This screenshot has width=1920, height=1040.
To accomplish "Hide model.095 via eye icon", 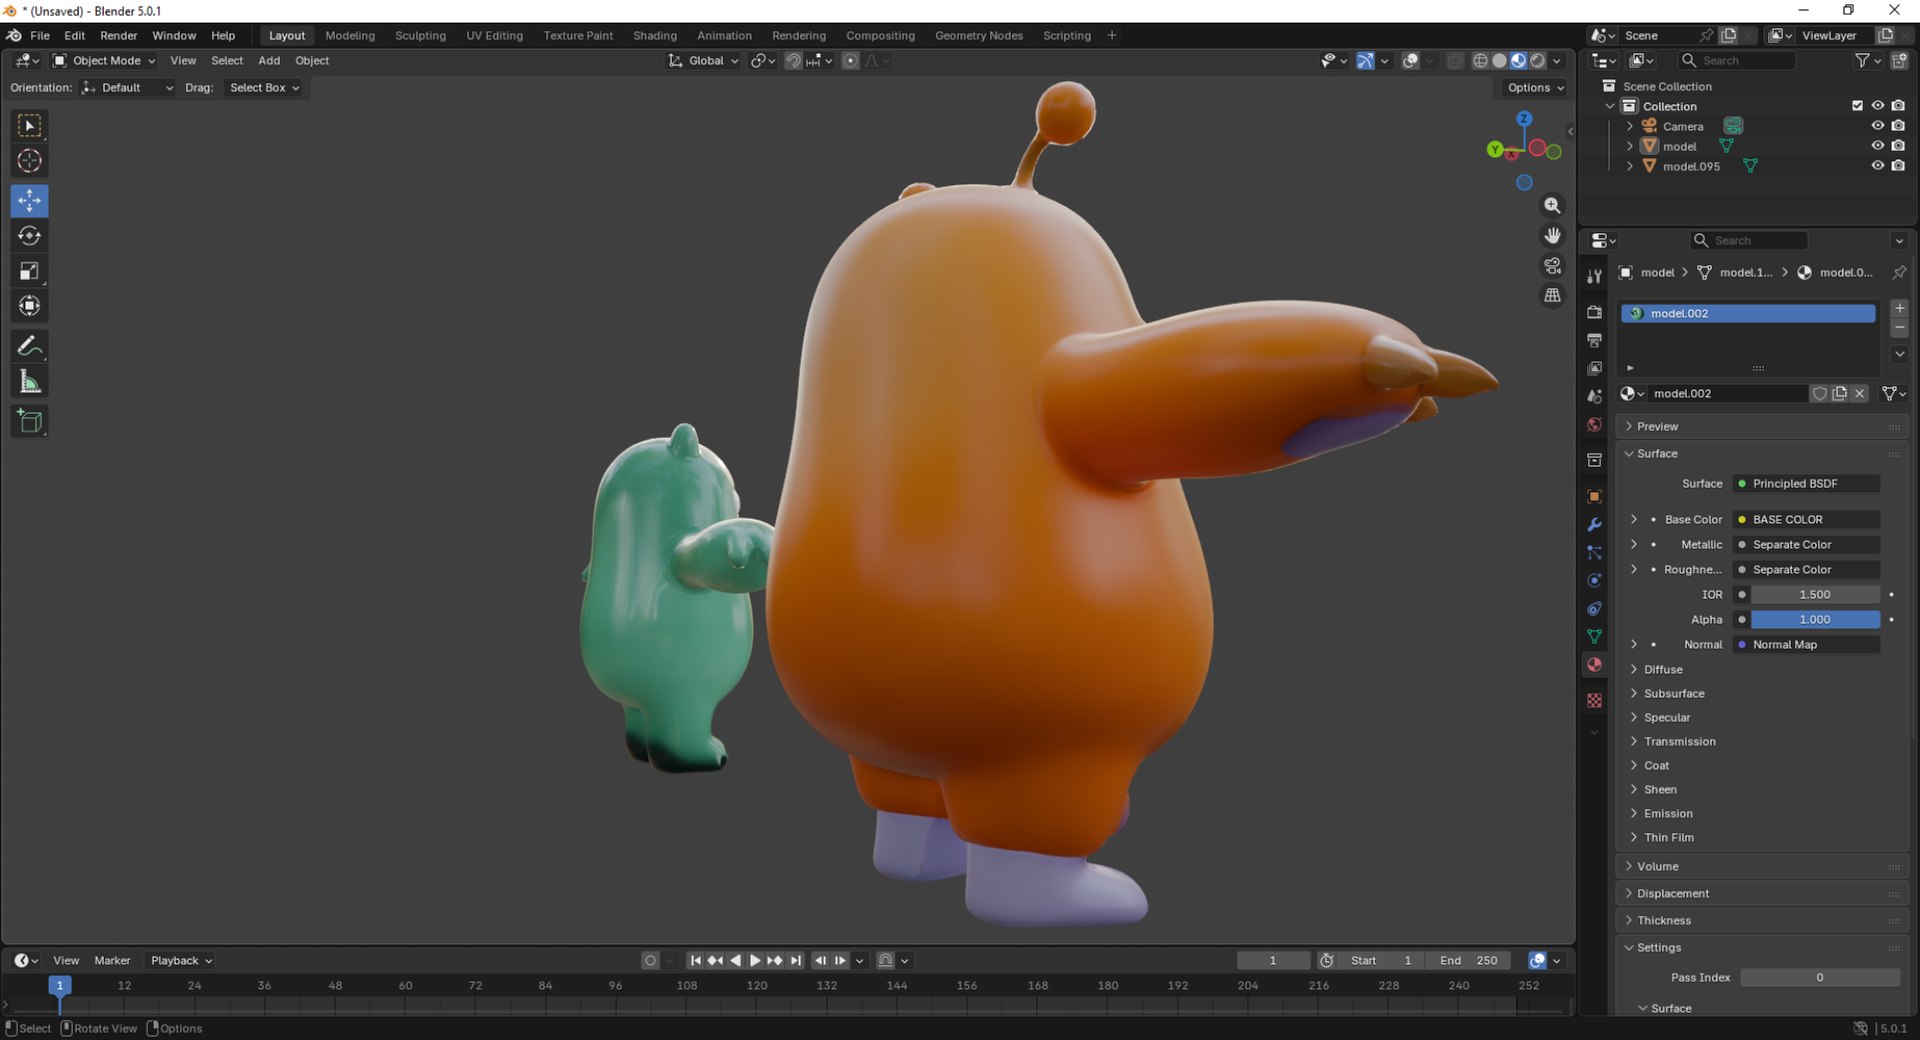I will pyautogui.click(x=1877, y=166).
